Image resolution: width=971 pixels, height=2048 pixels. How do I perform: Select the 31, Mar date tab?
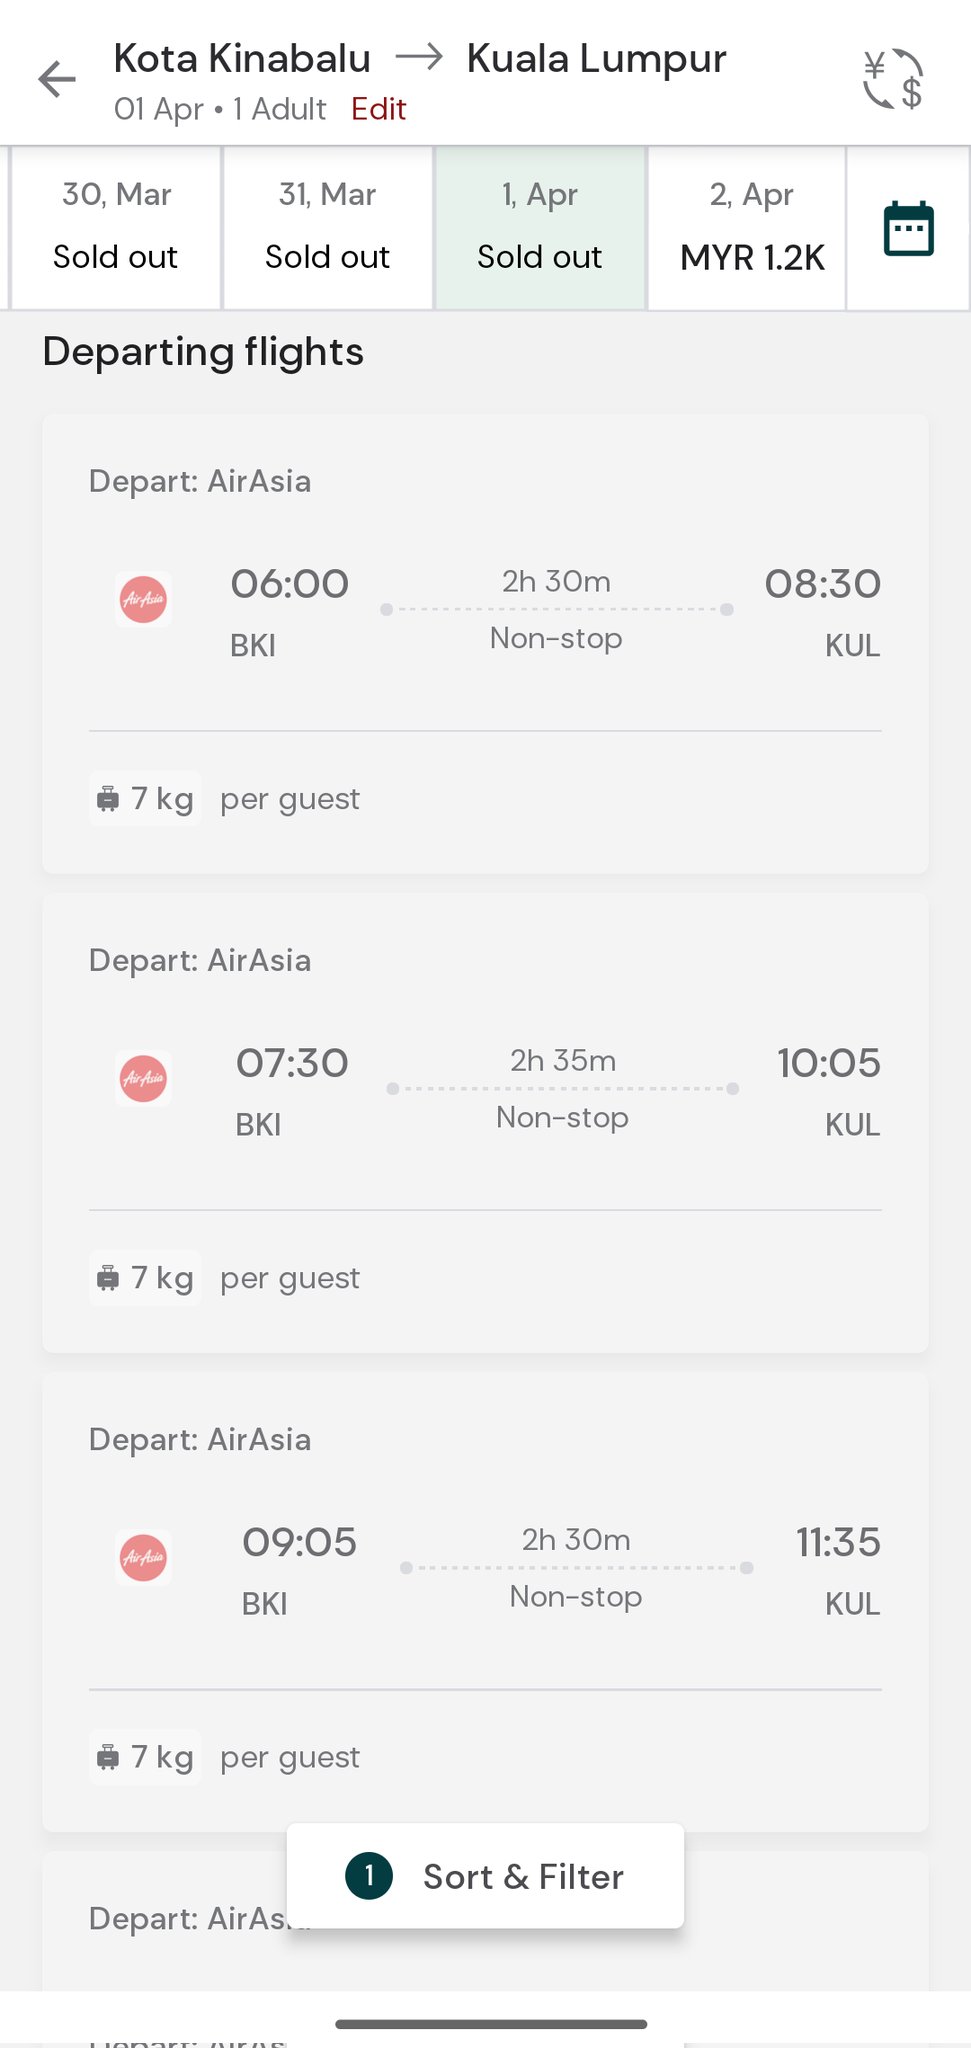pos(327,227)
